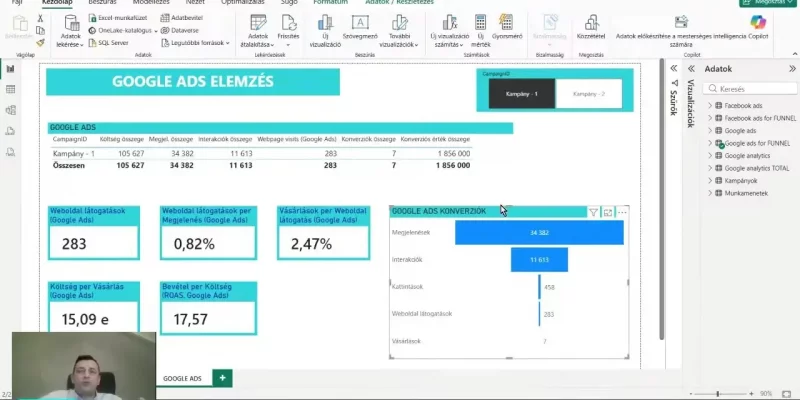
Task: Open DAX query view in left sidebar
Action: [11, 131]
